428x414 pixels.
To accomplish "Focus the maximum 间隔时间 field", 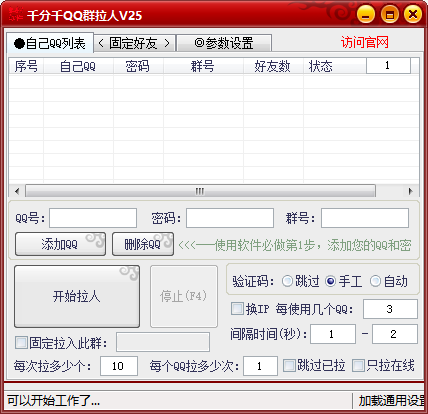I will (395, 334).
